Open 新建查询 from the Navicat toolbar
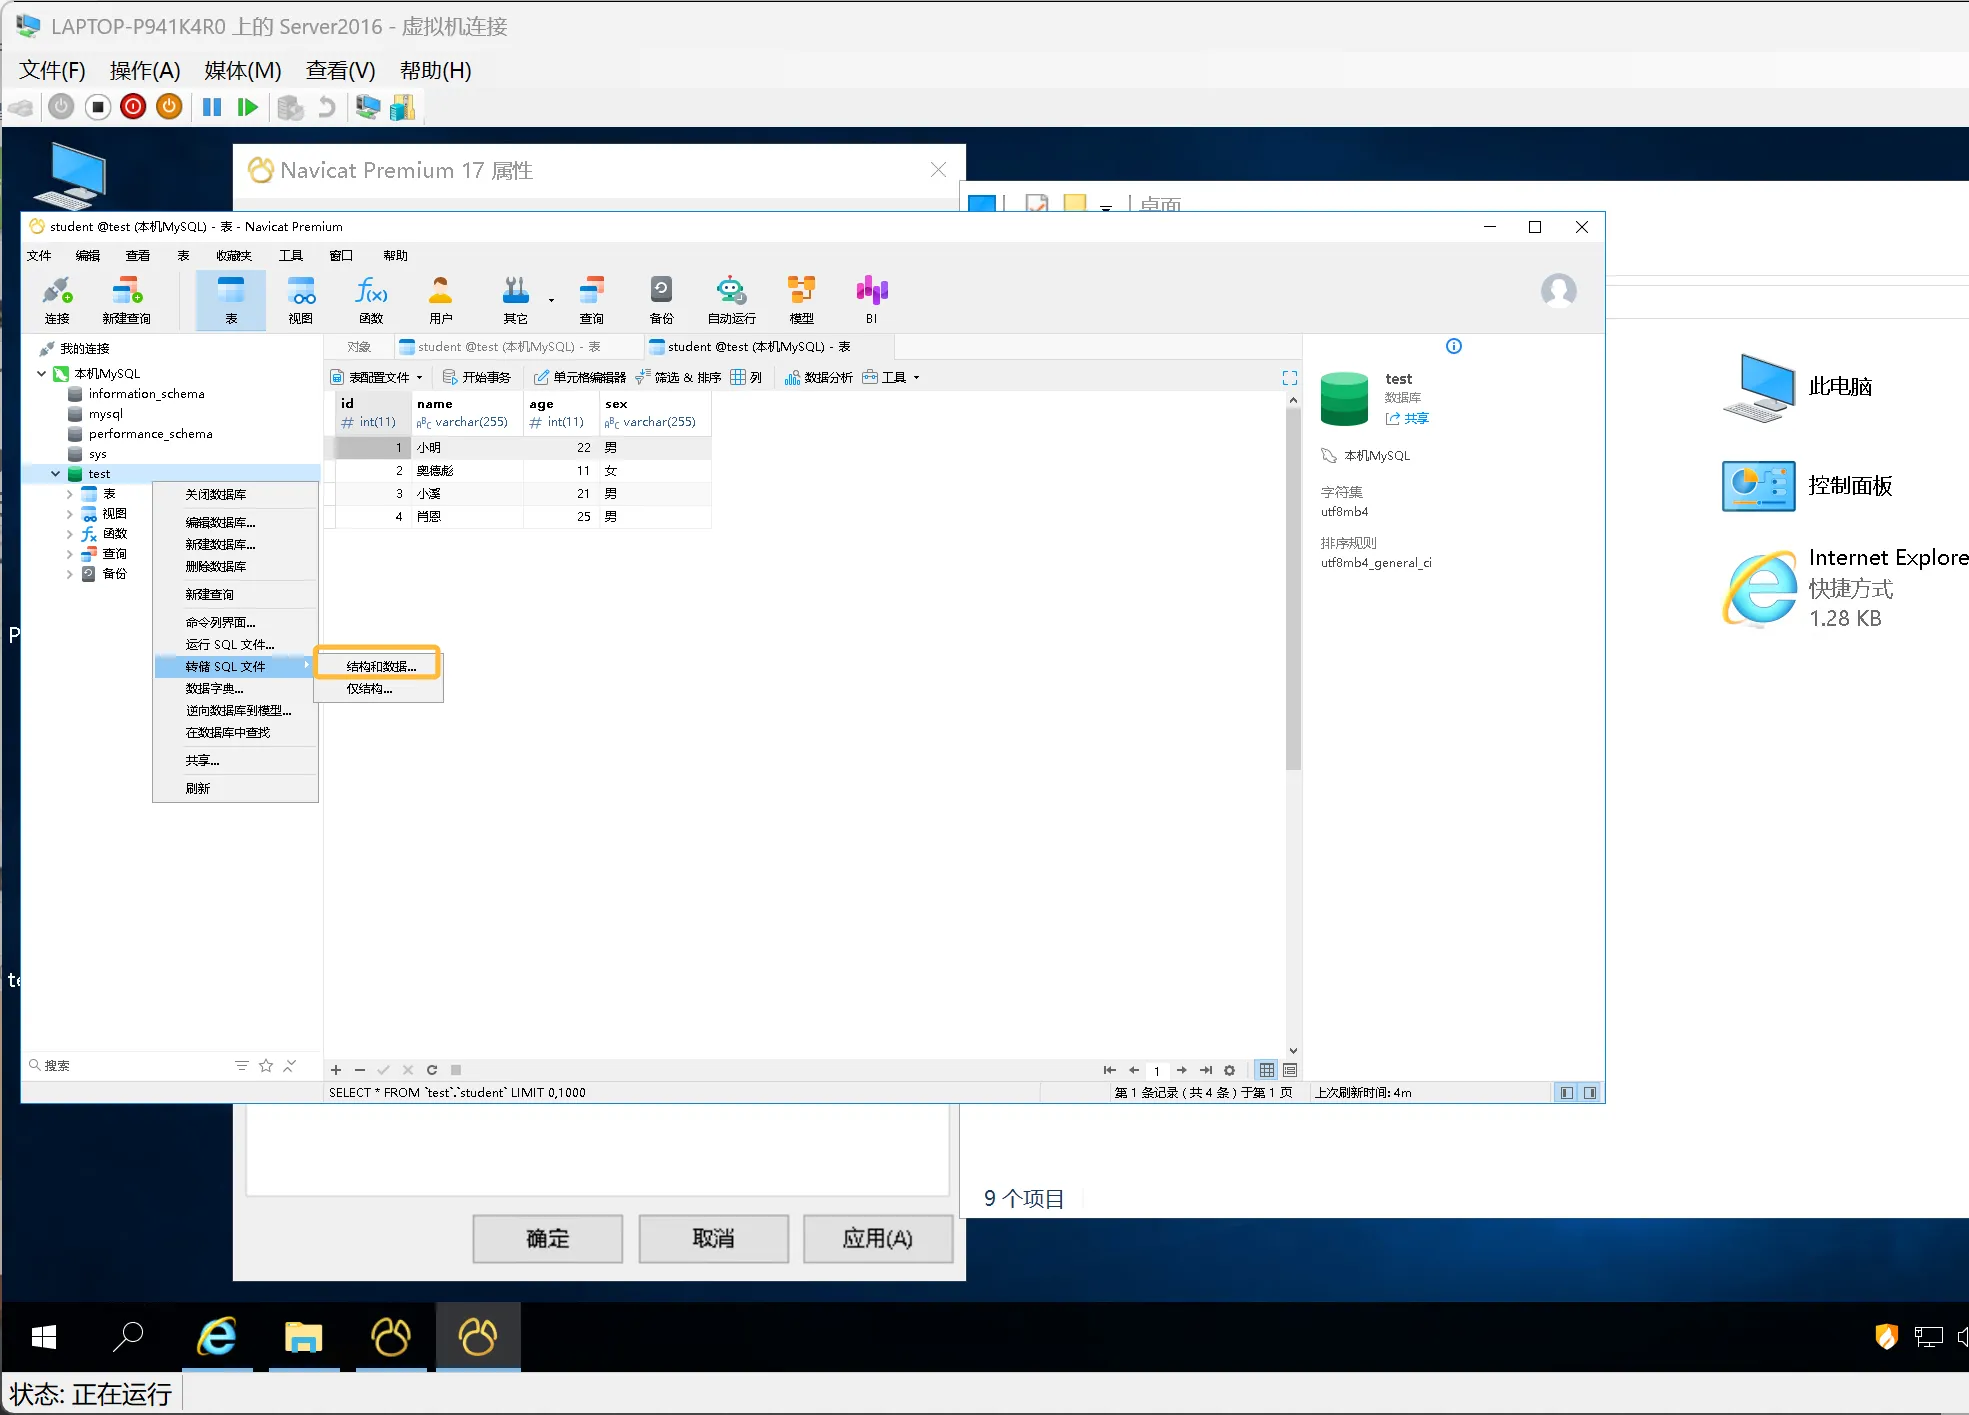This screenshot has width=1969, height=1415. pos(126,299)
